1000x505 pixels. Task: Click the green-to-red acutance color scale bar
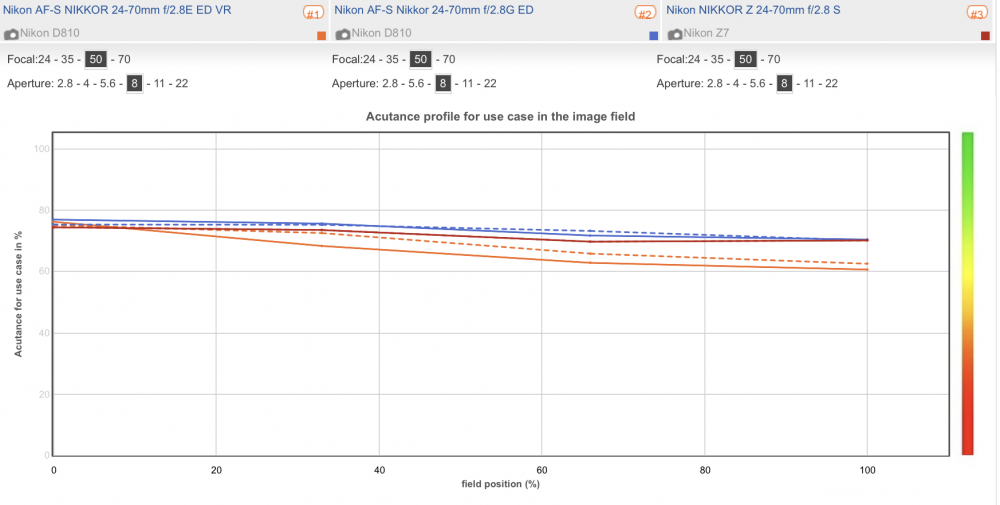pos(967,293)
